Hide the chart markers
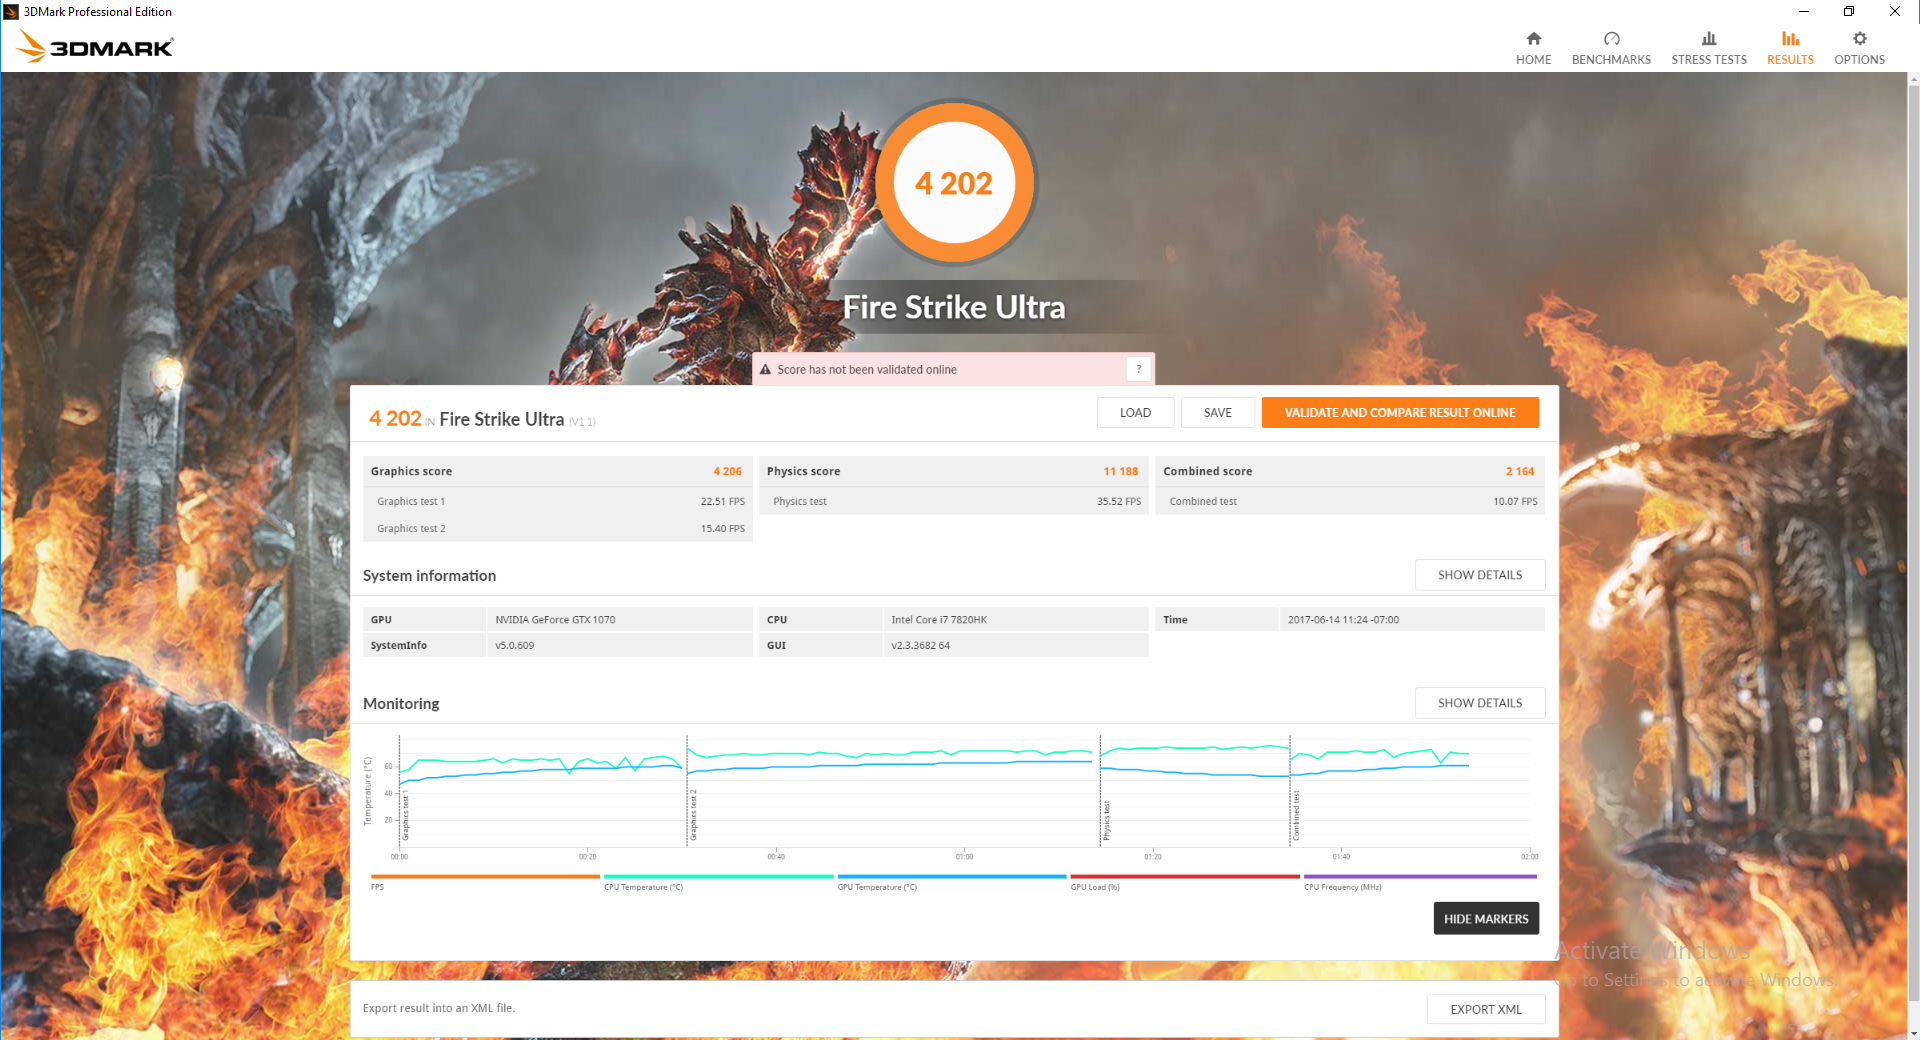Image resolution: width=1920 pixels, height=1040 pixels. click(1486, 919)
